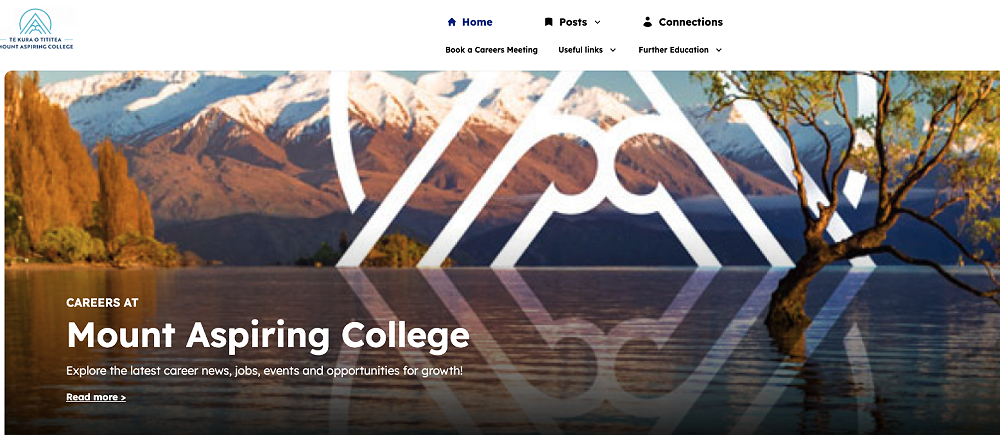Follow the Read more link
This screenshot has width=1000, height=435.
(x=96, y=397)
